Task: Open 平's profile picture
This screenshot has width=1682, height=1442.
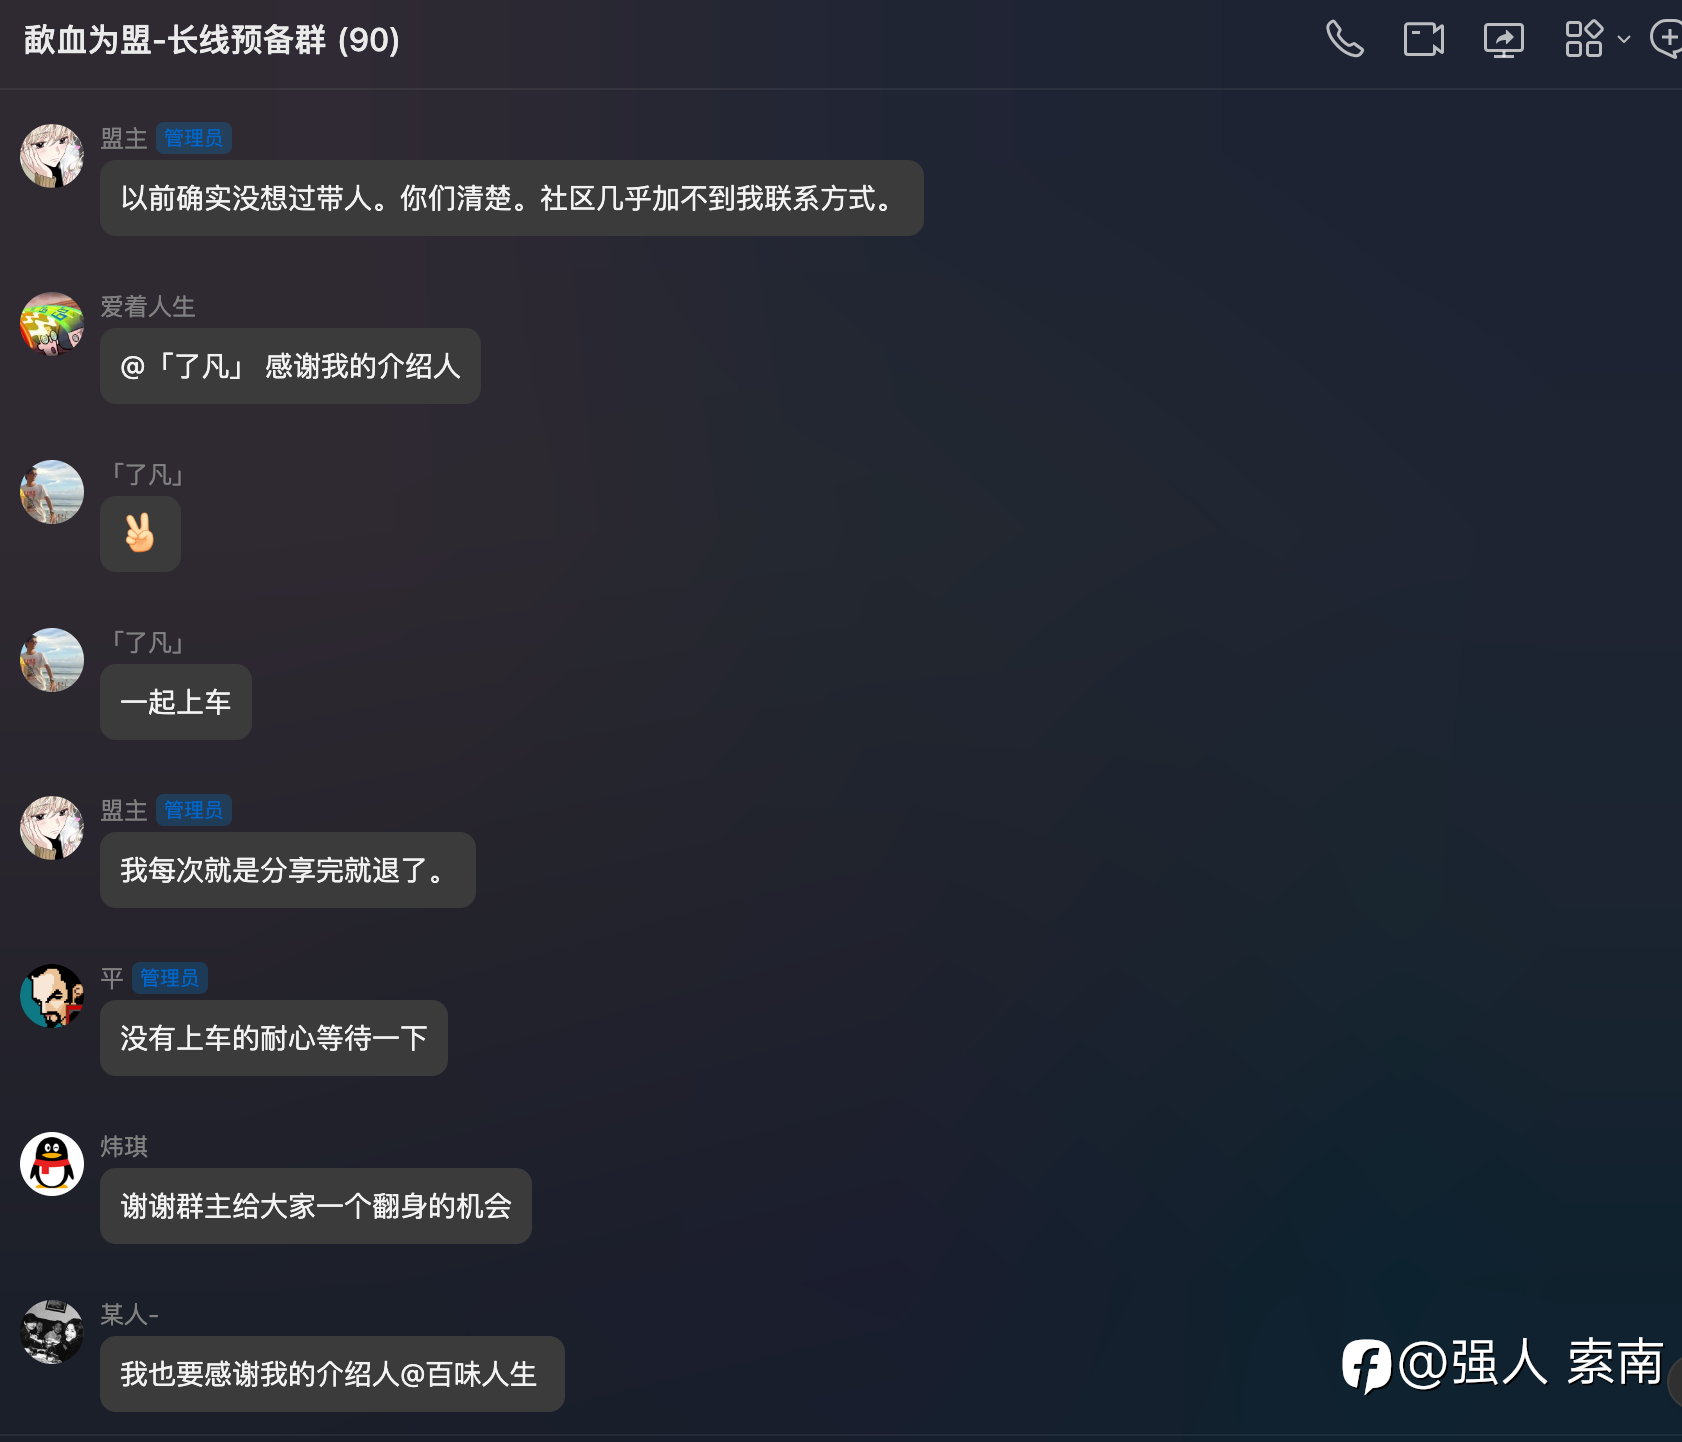Action: coord(52,996)
